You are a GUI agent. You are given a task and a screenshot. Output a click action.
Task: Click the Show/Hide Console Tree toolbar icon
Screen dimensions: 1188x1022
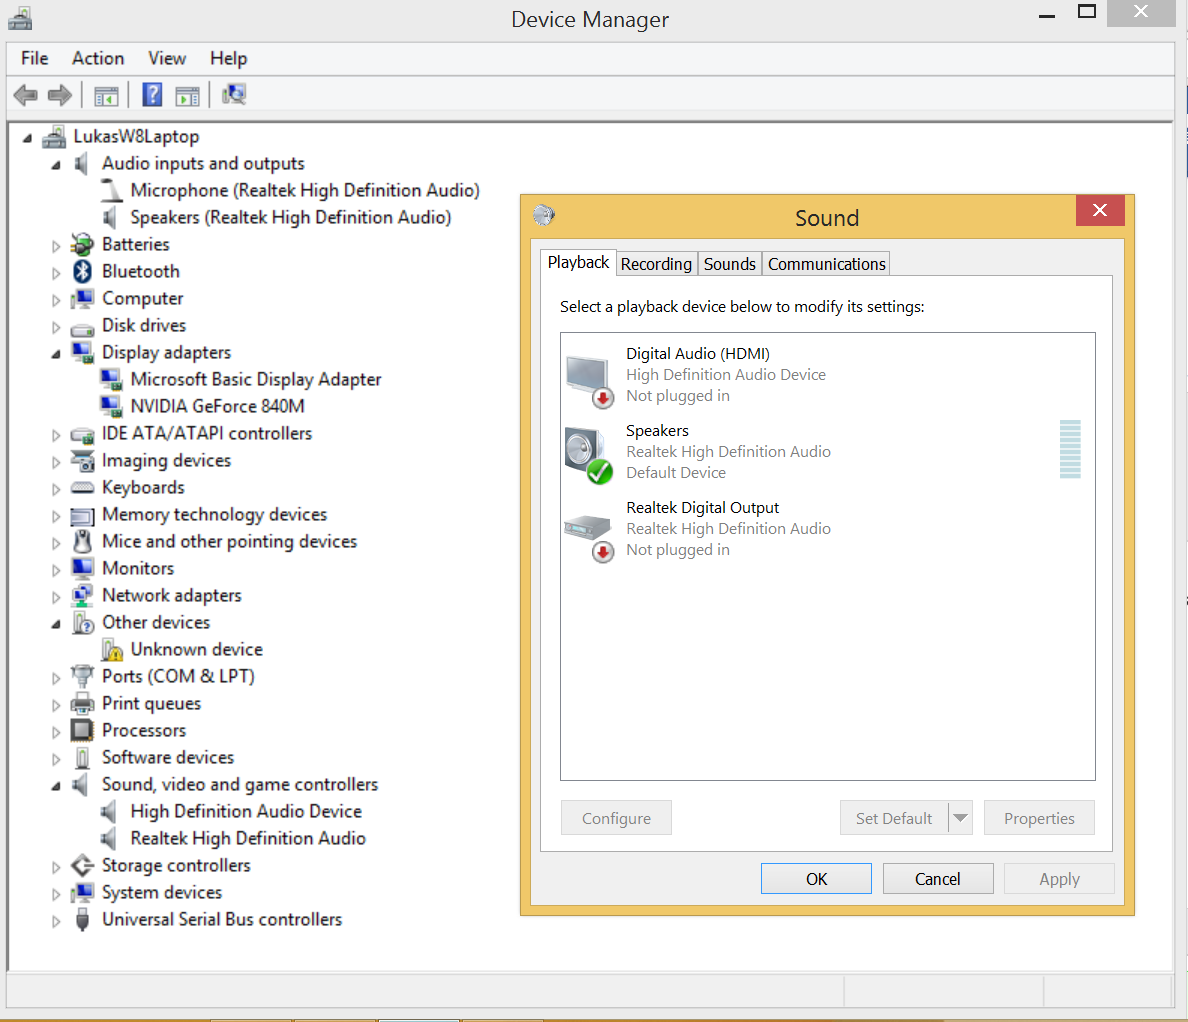(x=106, y=96)
